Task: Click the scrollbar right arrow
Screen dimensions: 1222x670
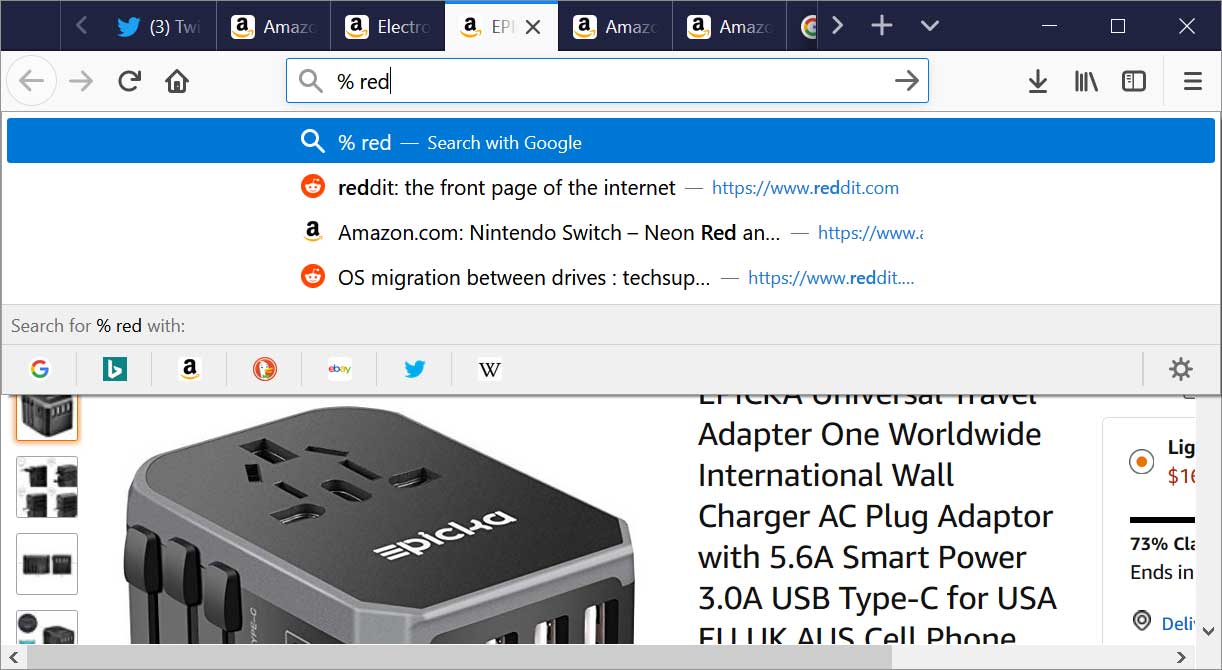Action: coord(1183,657)
